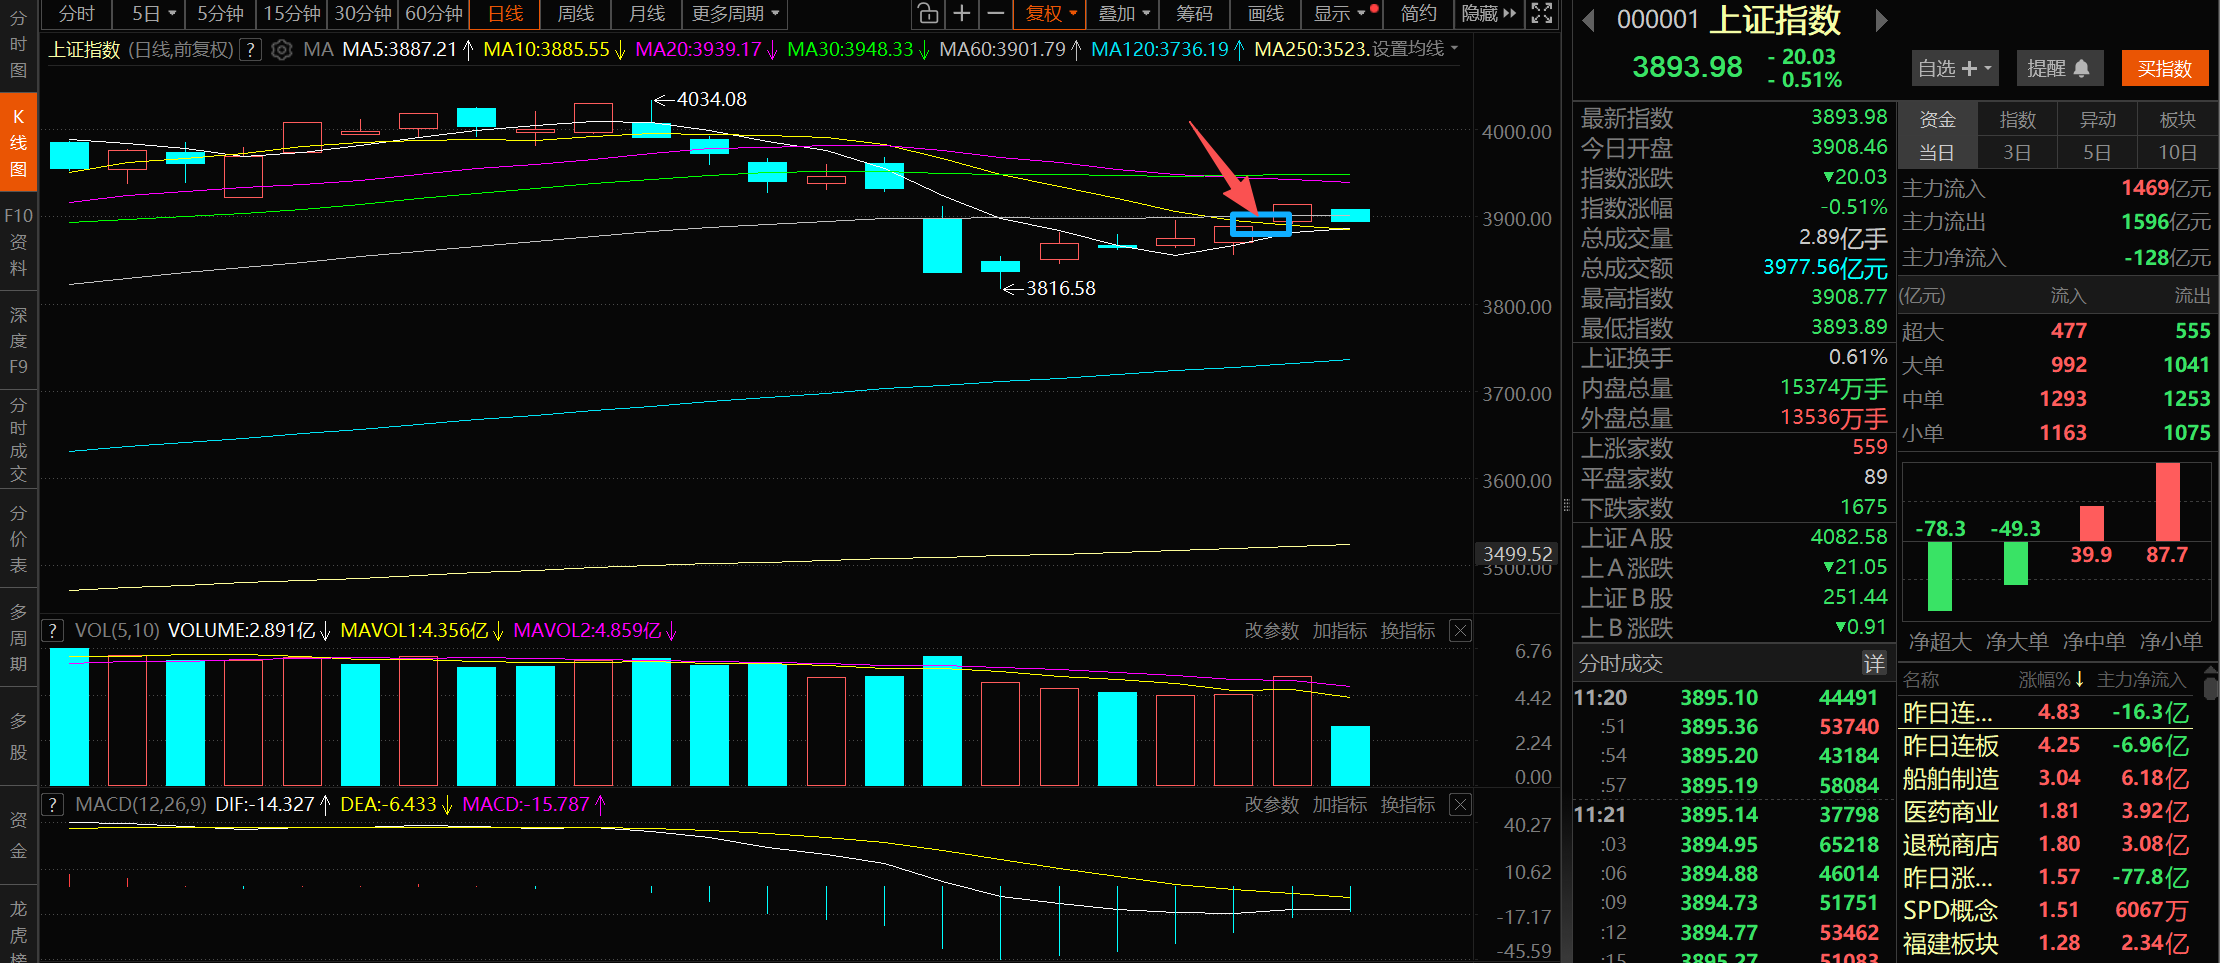Open help for 上证指数 main chart
The image size is (2220, 963).
252,50
